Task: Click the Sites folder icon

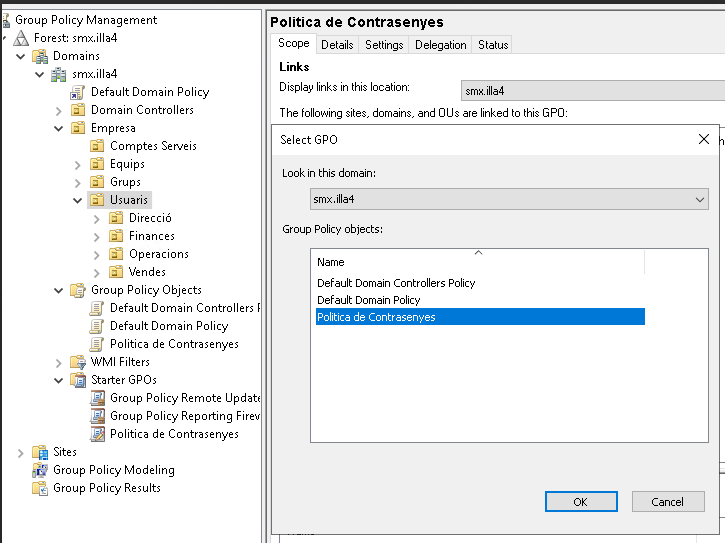Action: (x=40, y=452)
